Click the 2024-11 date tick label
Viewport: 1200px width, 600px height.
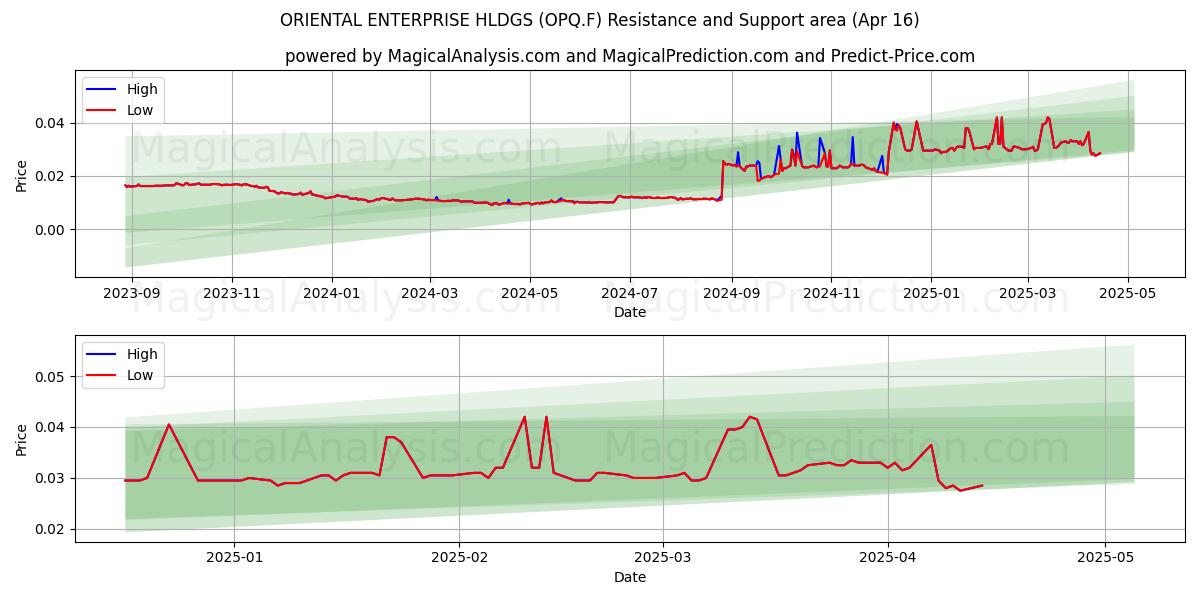point(830,294)
